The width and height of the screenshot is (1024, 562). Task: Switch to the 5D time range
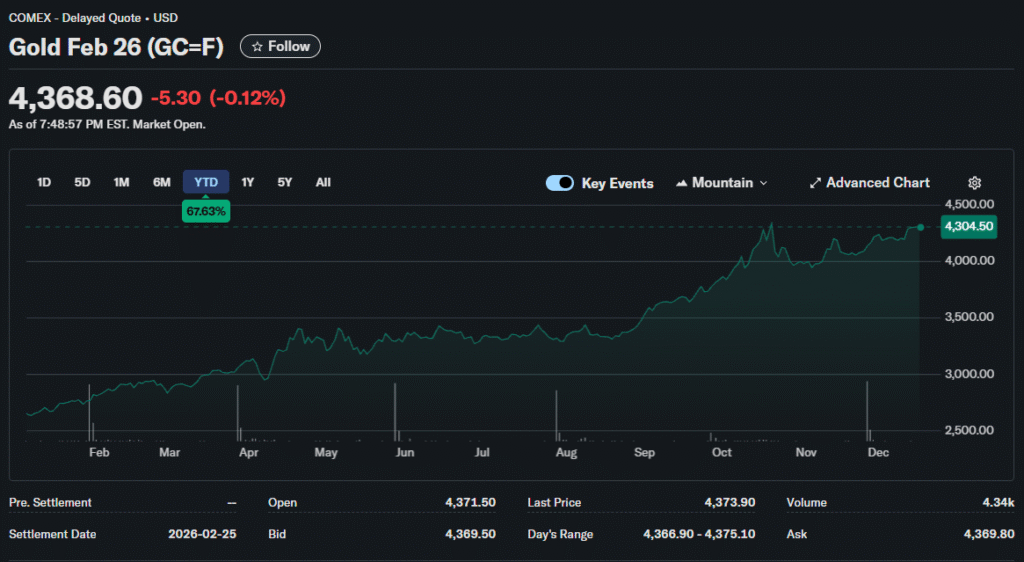pyautogui.click(x=82, y=182)
